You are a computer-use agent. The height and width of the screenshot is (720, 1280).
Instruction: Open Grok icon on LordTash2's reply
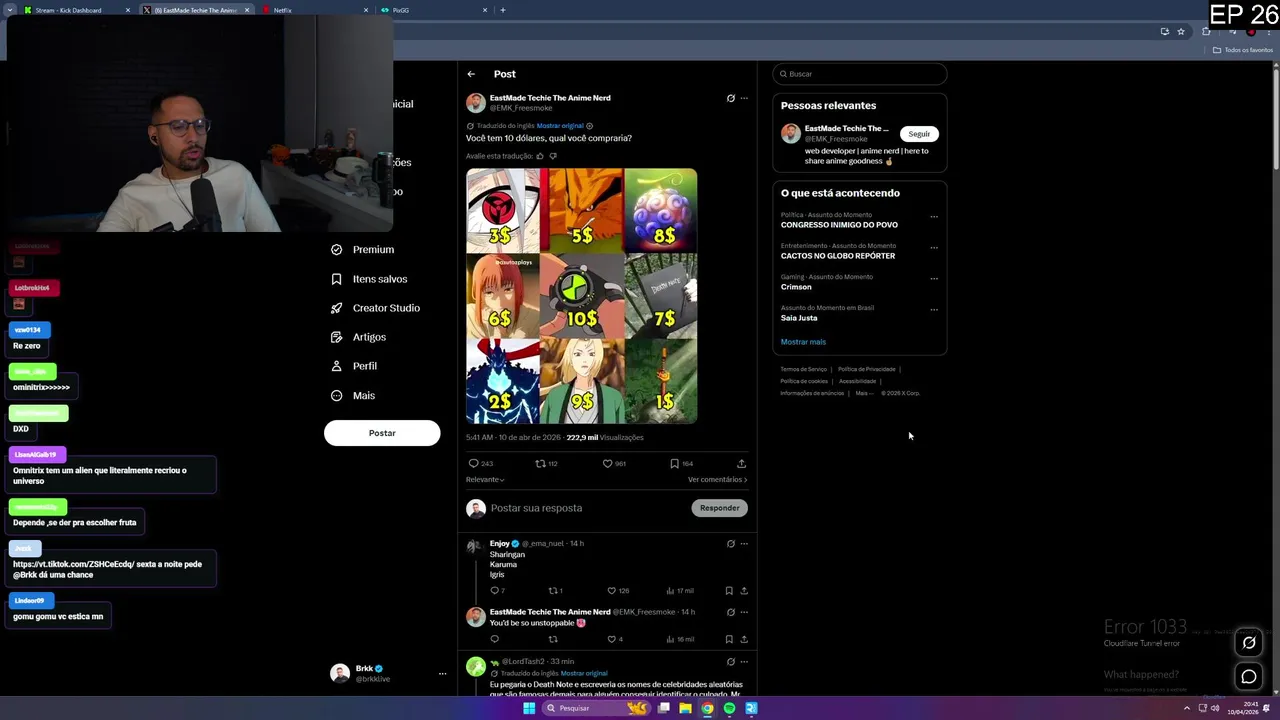[x=730, y=662]
